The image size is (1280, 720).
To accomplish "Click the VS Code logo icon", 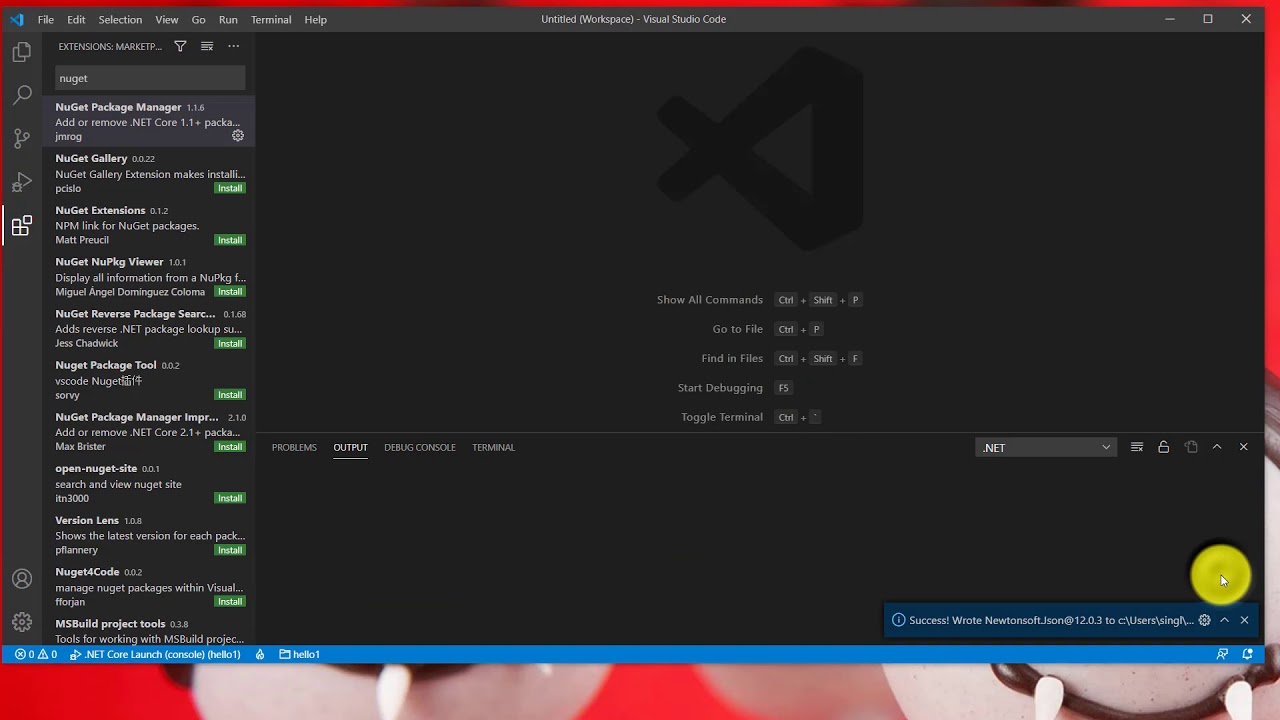I will pyautogui.click(x=17, y=19).
